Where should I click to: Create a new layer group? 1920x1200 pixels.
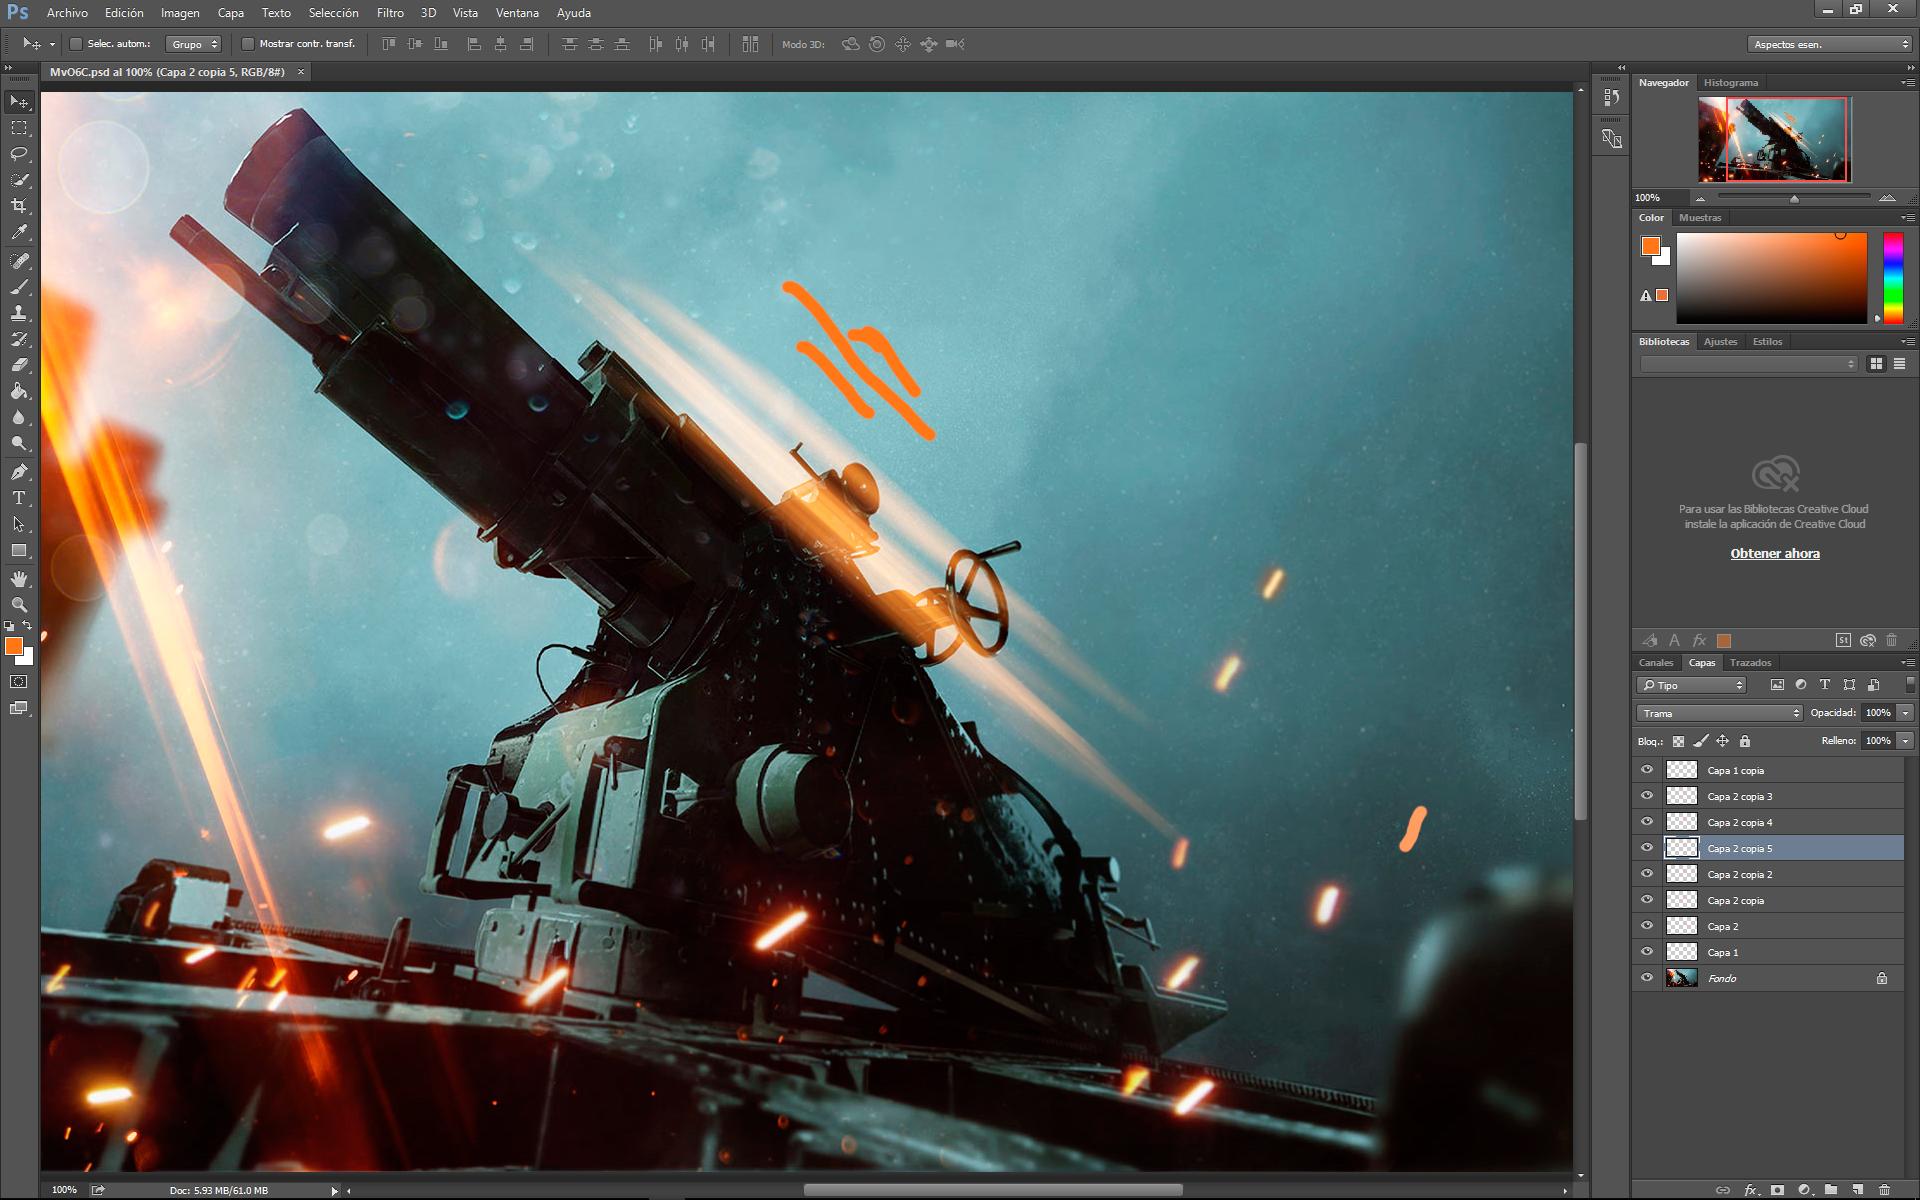[x=1830, y=1190]
